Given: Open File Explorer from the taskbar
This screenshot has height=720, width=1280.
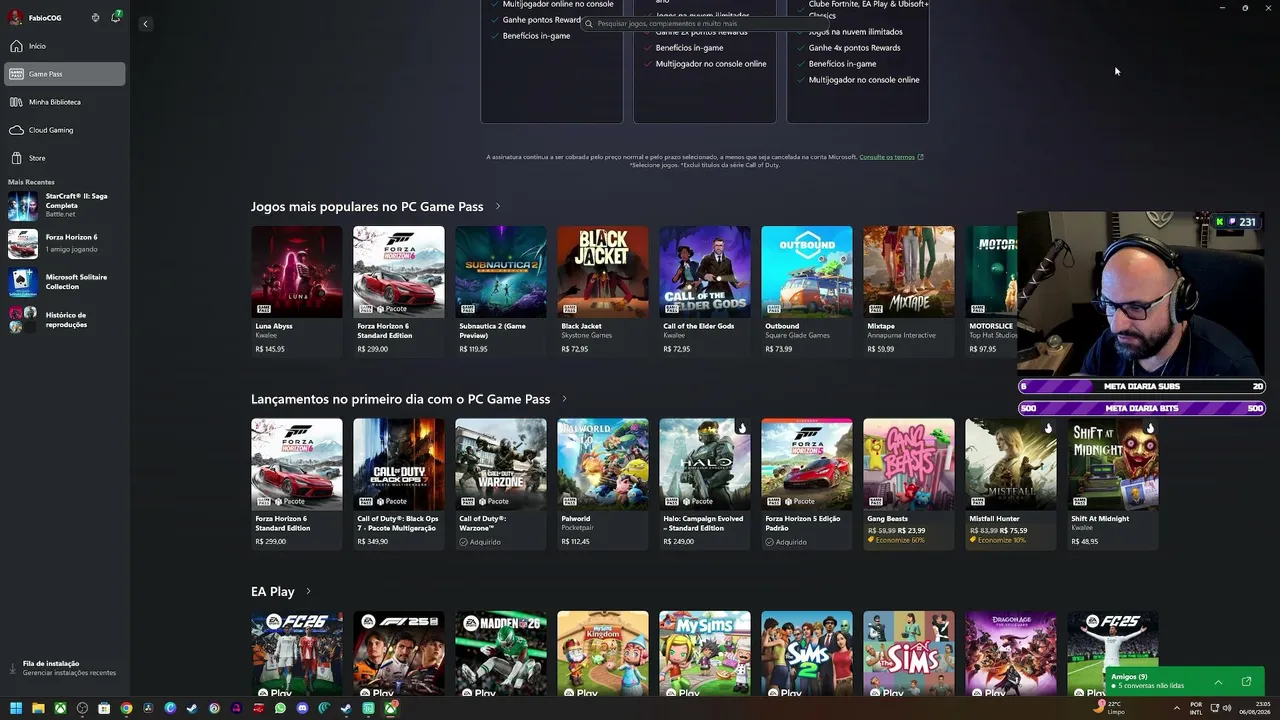Looking at the screenshot, I should coord(38,708).
